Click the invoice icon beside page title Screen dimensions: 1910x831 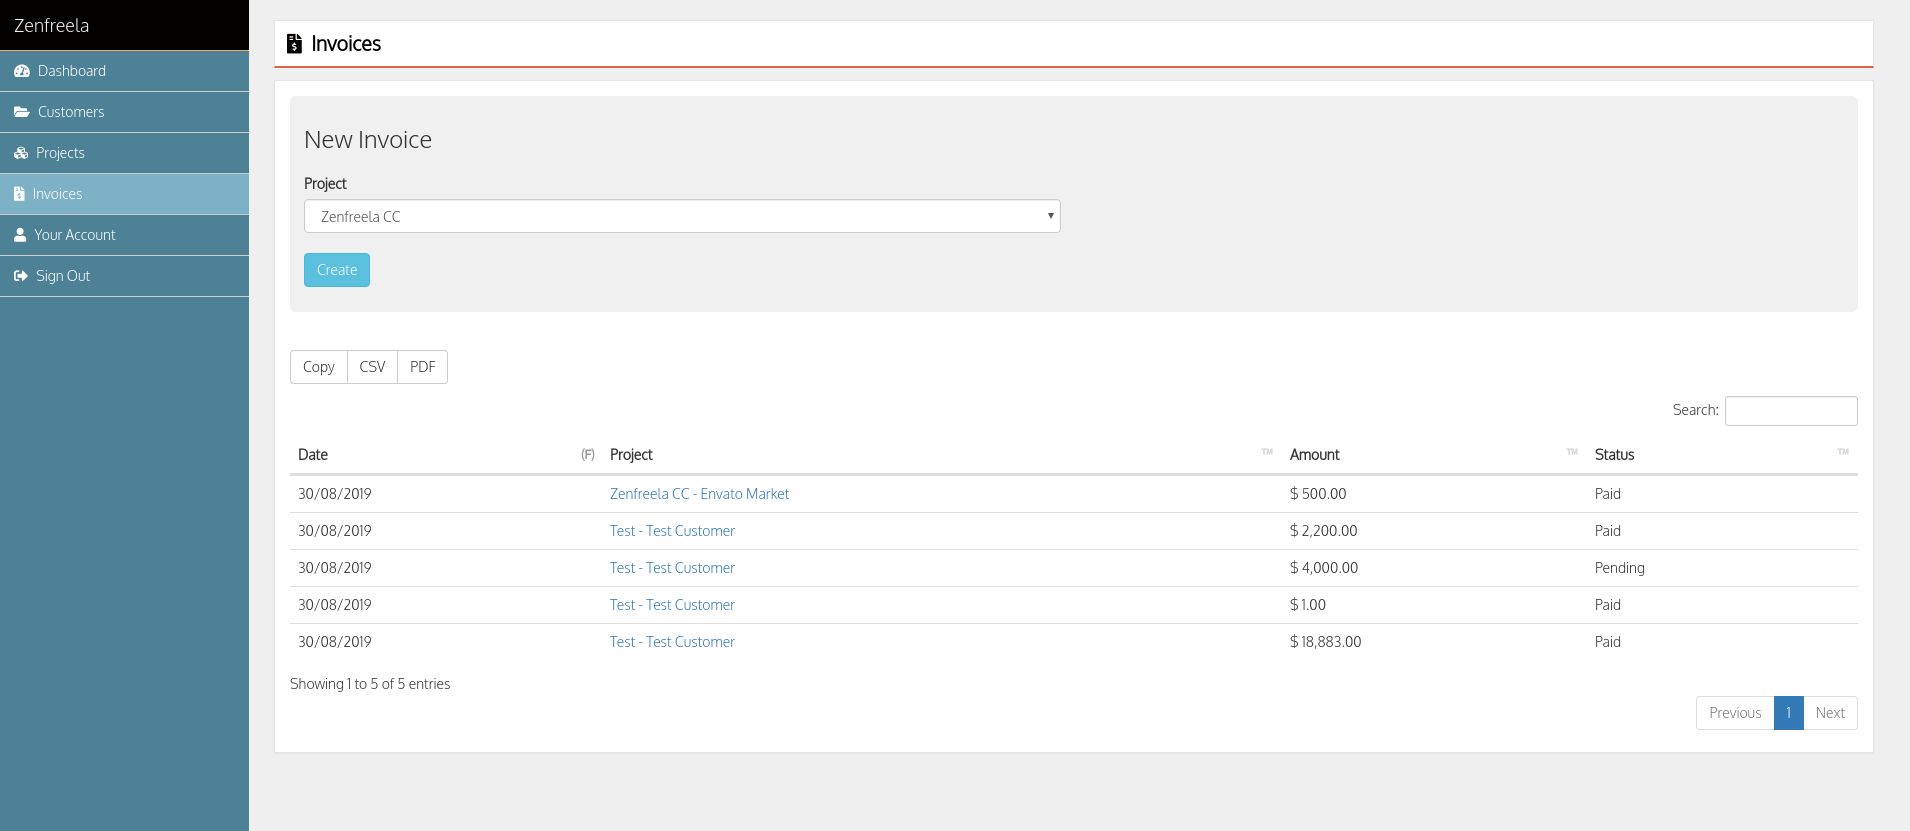point(294,44)
